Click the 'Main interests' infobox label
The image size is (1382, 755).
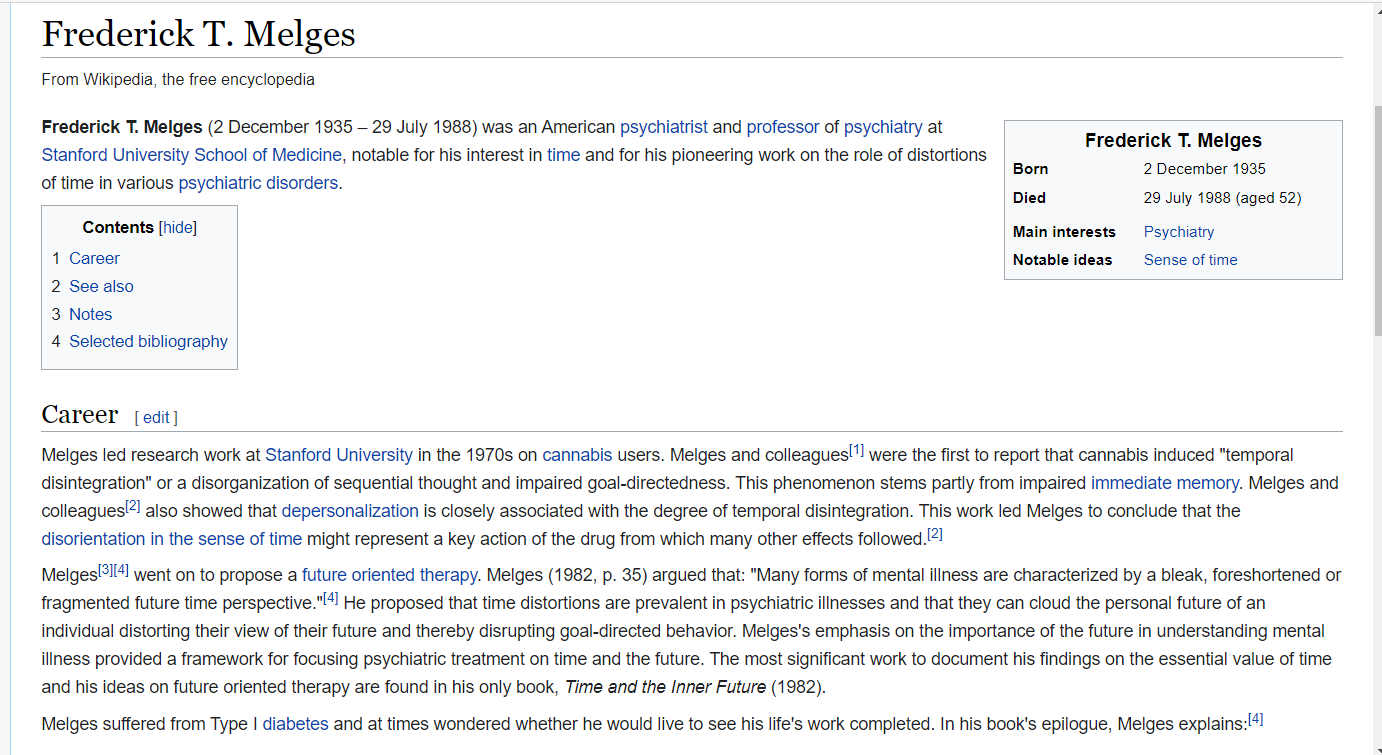1064,232
